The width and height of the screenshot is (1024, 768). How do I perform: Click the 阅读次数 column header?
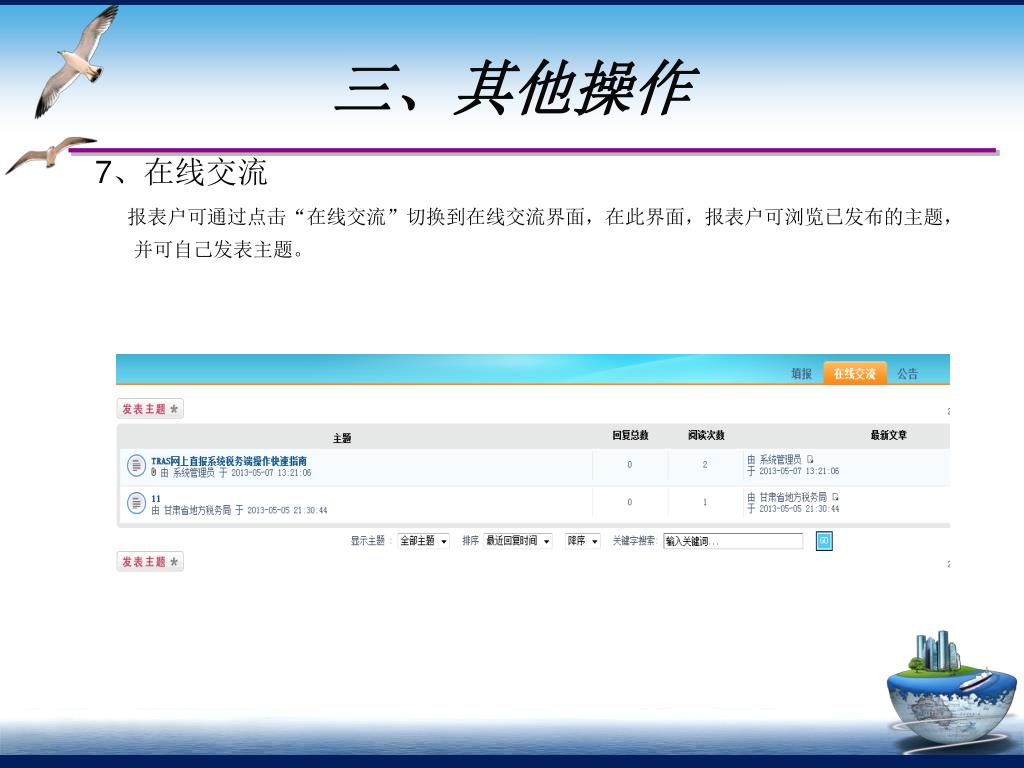point(706,435)
